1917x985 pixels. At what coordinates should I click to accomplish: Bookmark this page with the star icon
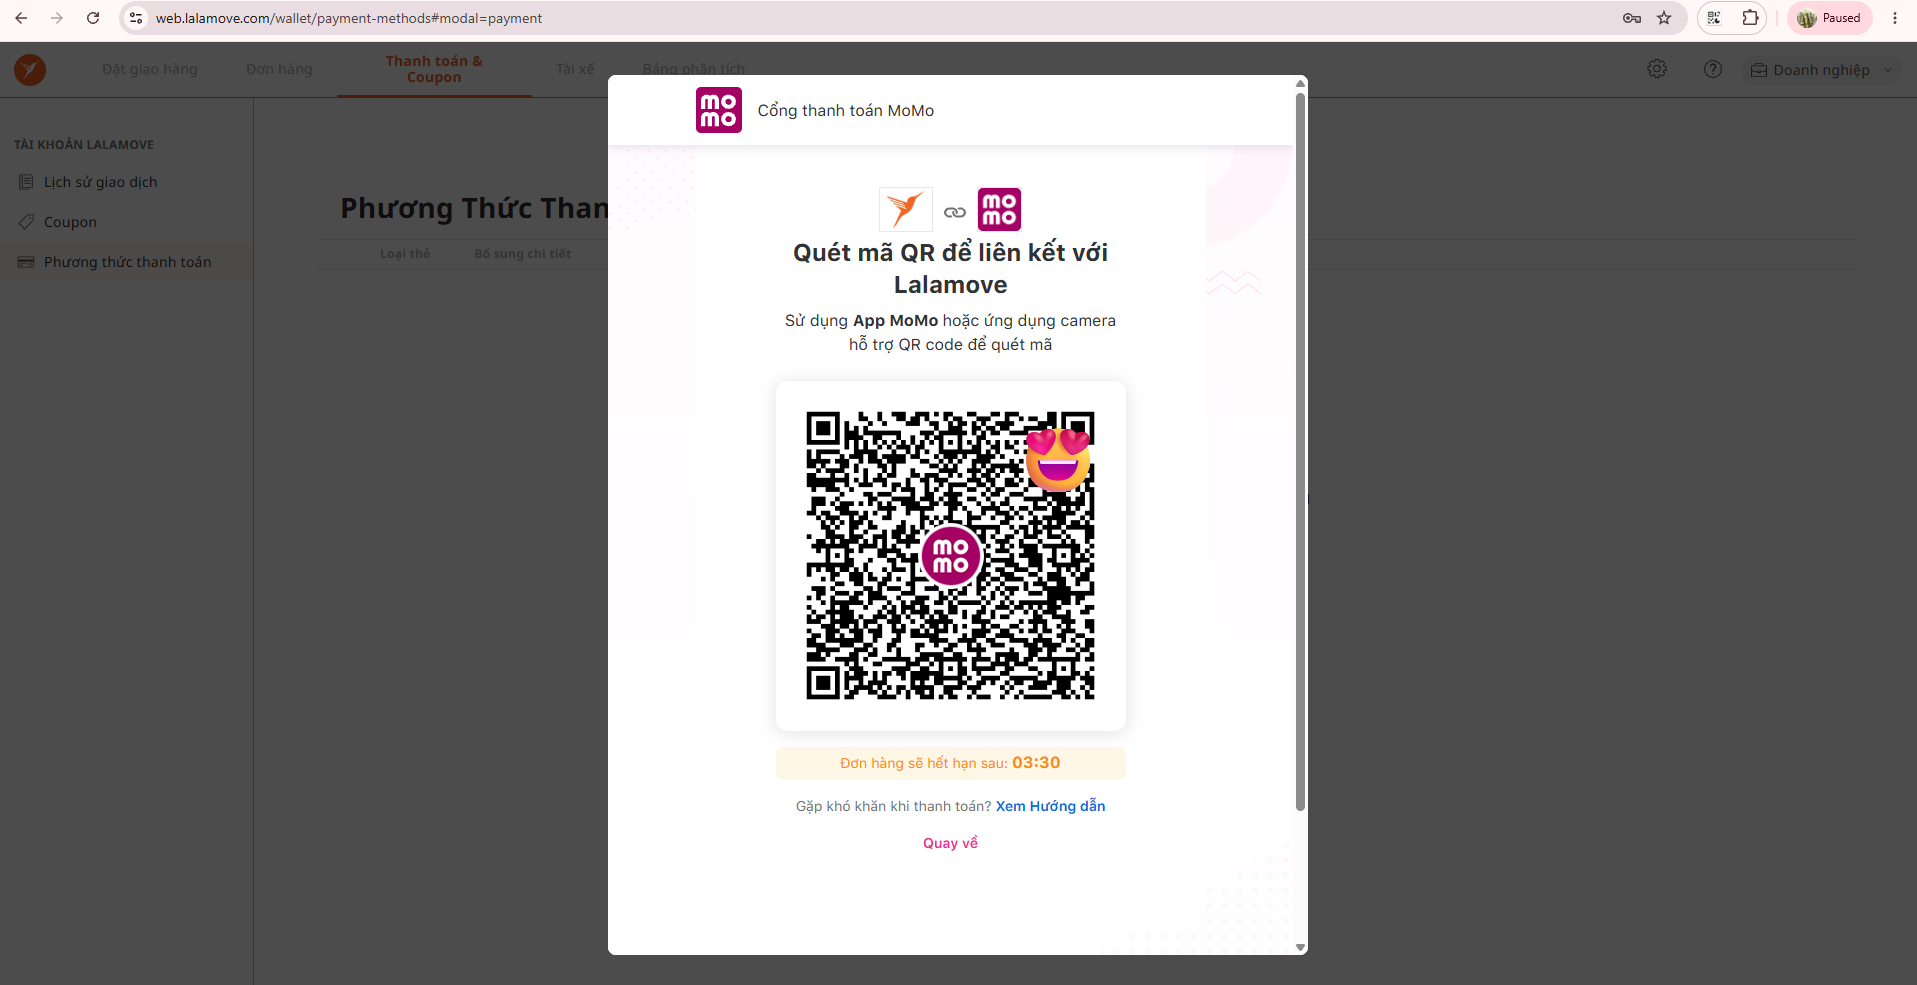pos(1664,18)
